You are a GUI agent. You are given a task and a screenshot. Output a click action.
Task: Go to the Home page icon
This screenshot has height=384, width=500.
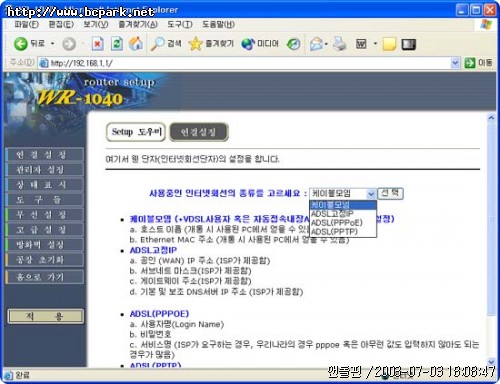pos(136,44)
